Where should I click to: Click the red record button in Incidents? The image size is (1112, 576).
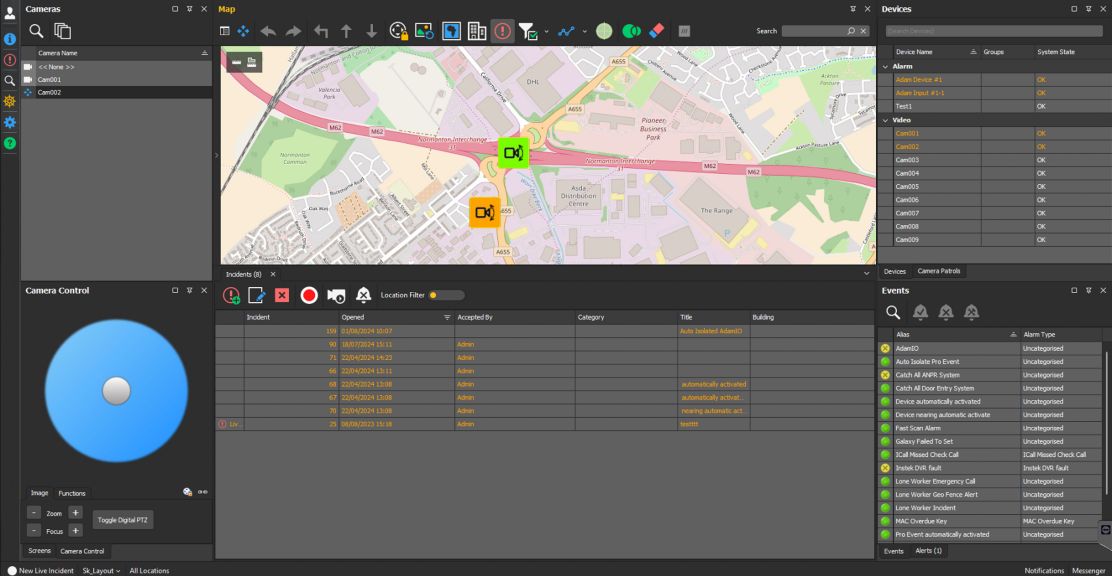click(309, 295)
